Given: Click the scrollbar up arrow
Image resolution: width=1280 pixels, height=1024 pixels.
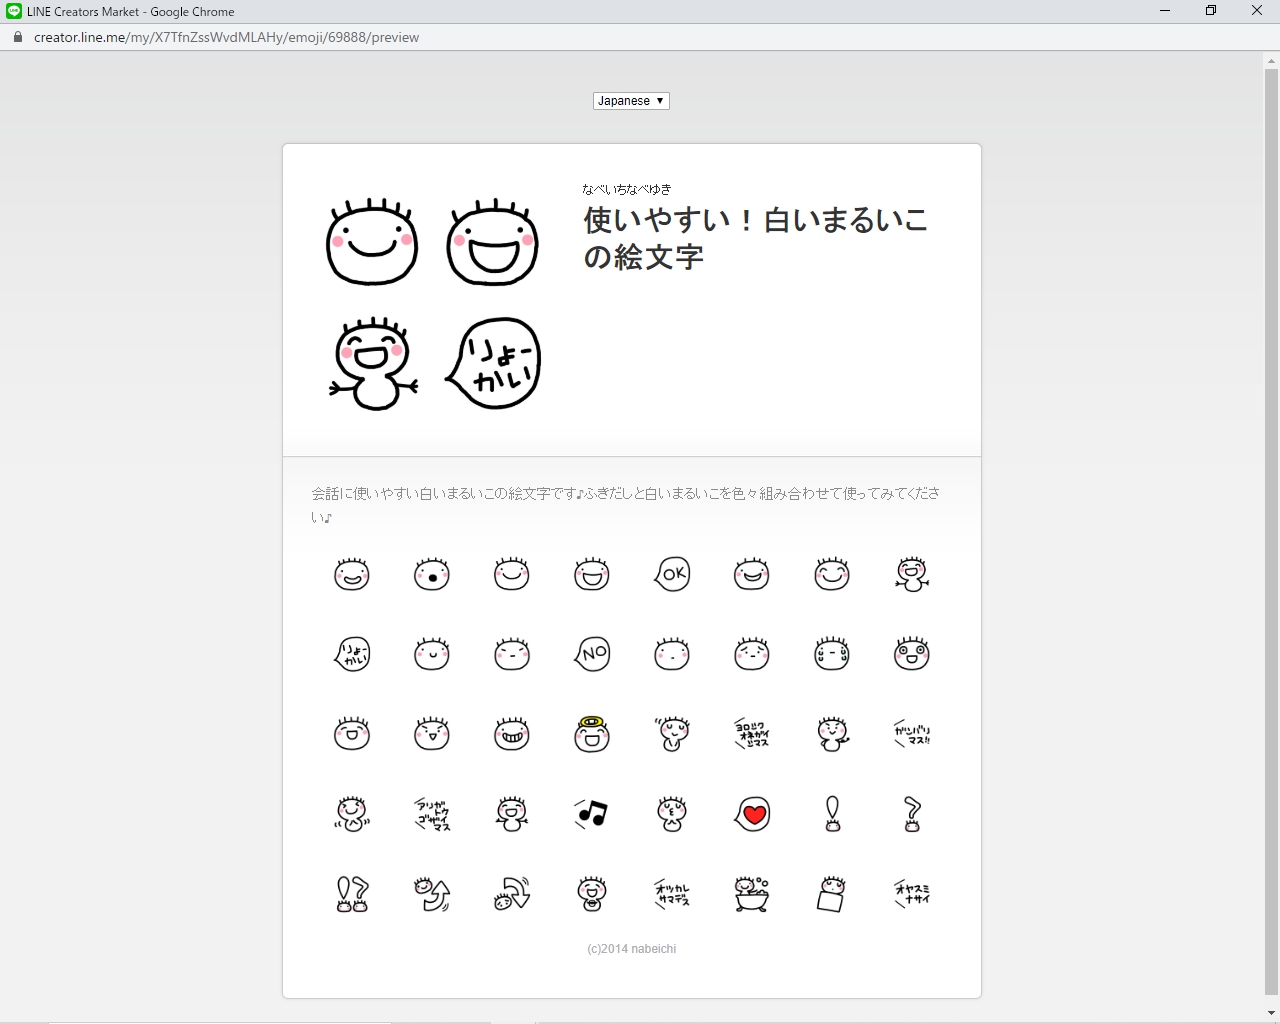Looking at the screenshot, I should coord(1272,59).
